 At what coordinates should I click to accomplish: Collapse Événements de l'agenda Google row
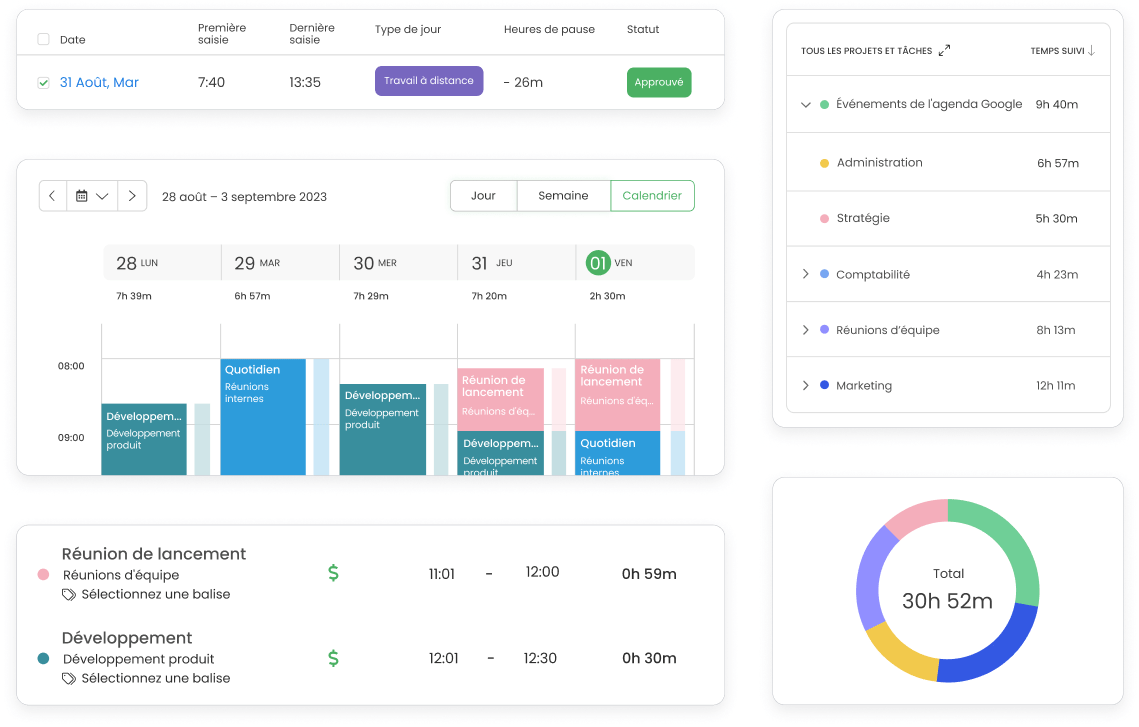tap(806, 105)
